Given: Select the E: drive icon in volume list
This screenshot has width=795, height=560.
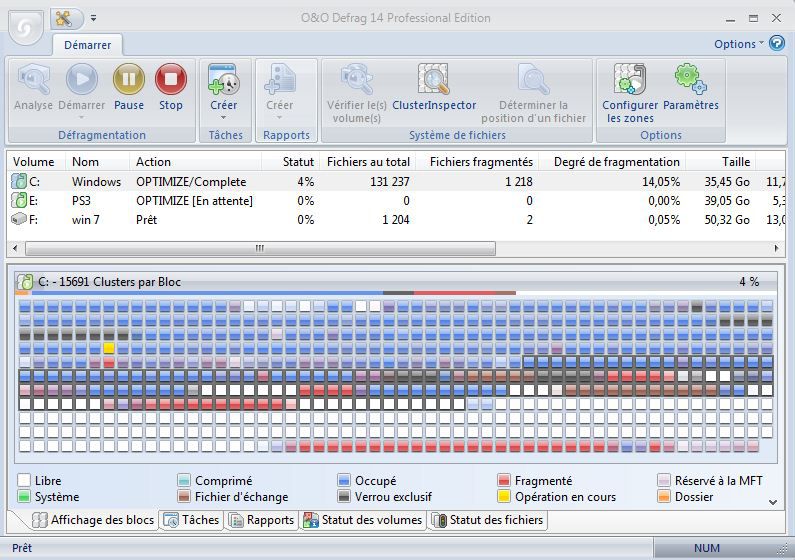Looking at the screenshot, I should (x=19, y=201).
